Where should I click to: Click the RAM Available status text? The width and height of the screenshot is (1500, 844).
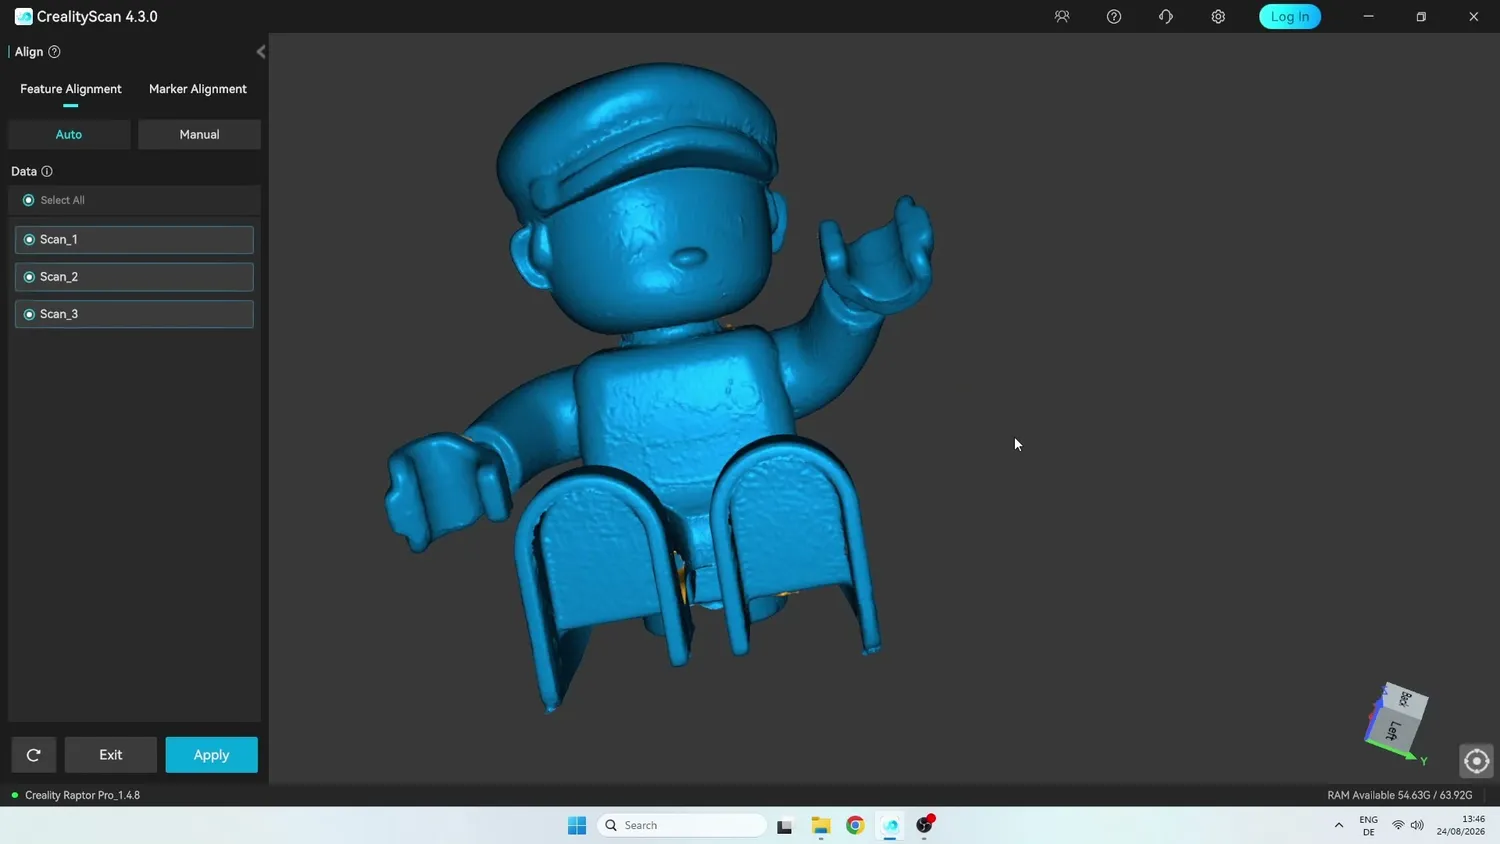click(x=1400, y=796)
